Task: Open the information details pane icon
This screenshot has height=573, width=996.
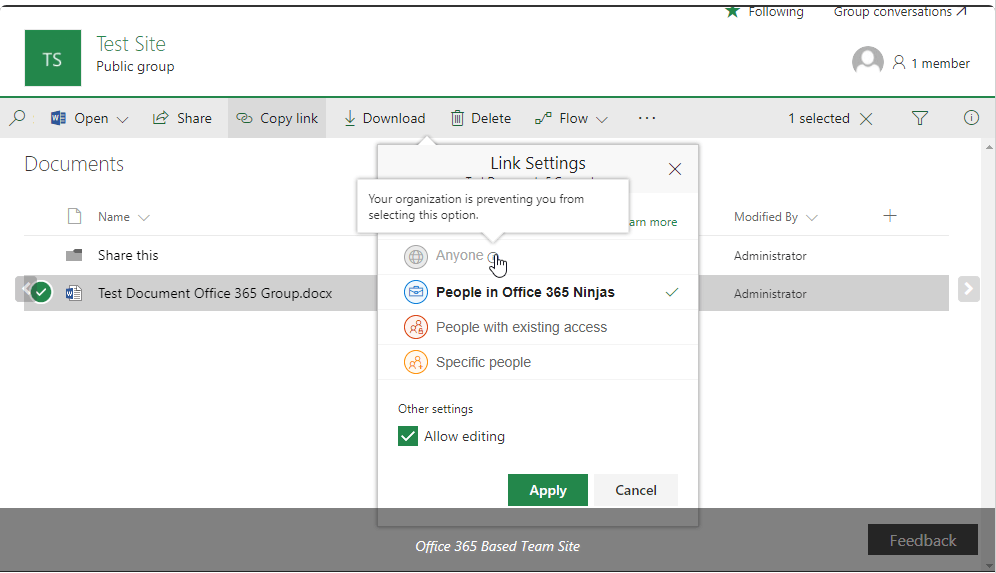Action: click(x=971, y=118)
